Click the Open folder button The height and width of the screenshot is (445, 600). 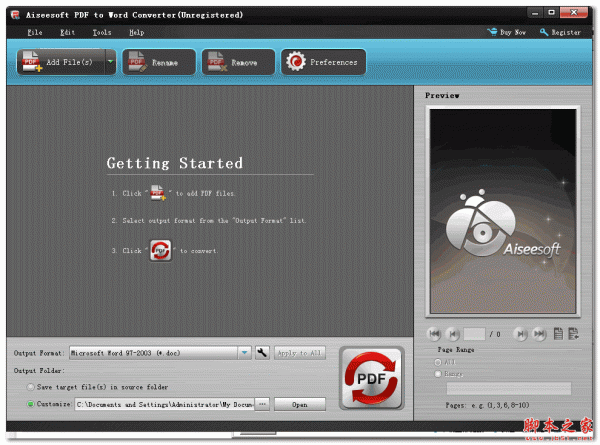tap(300, 404)
